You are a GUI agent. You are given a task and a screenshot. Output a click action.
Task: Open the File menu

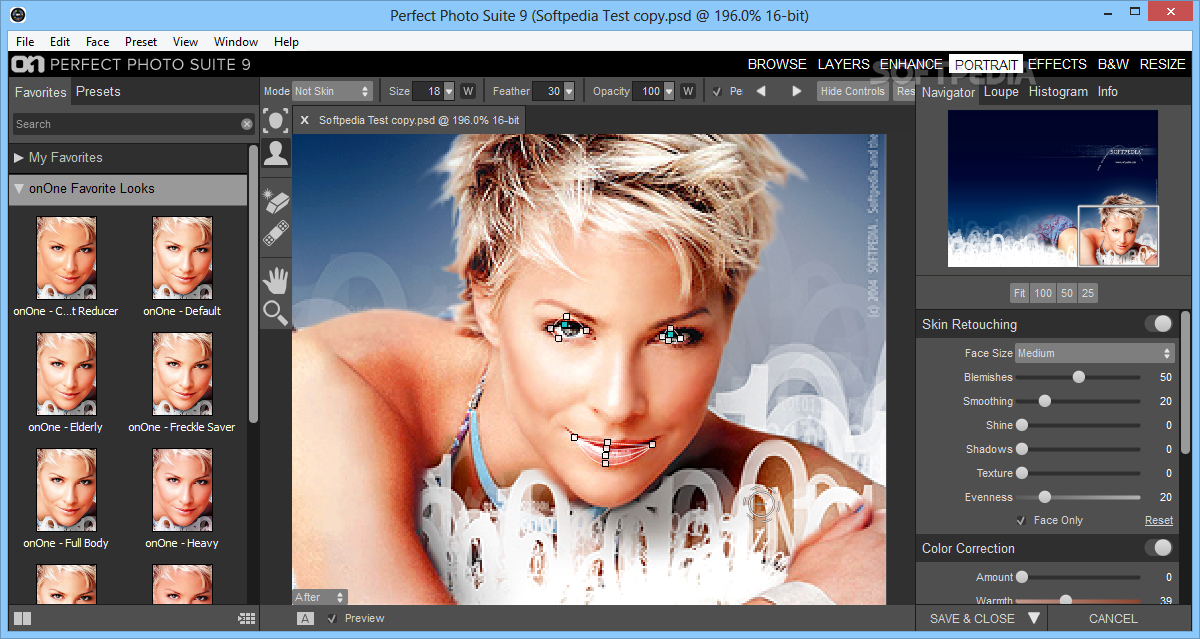point(25,42)
